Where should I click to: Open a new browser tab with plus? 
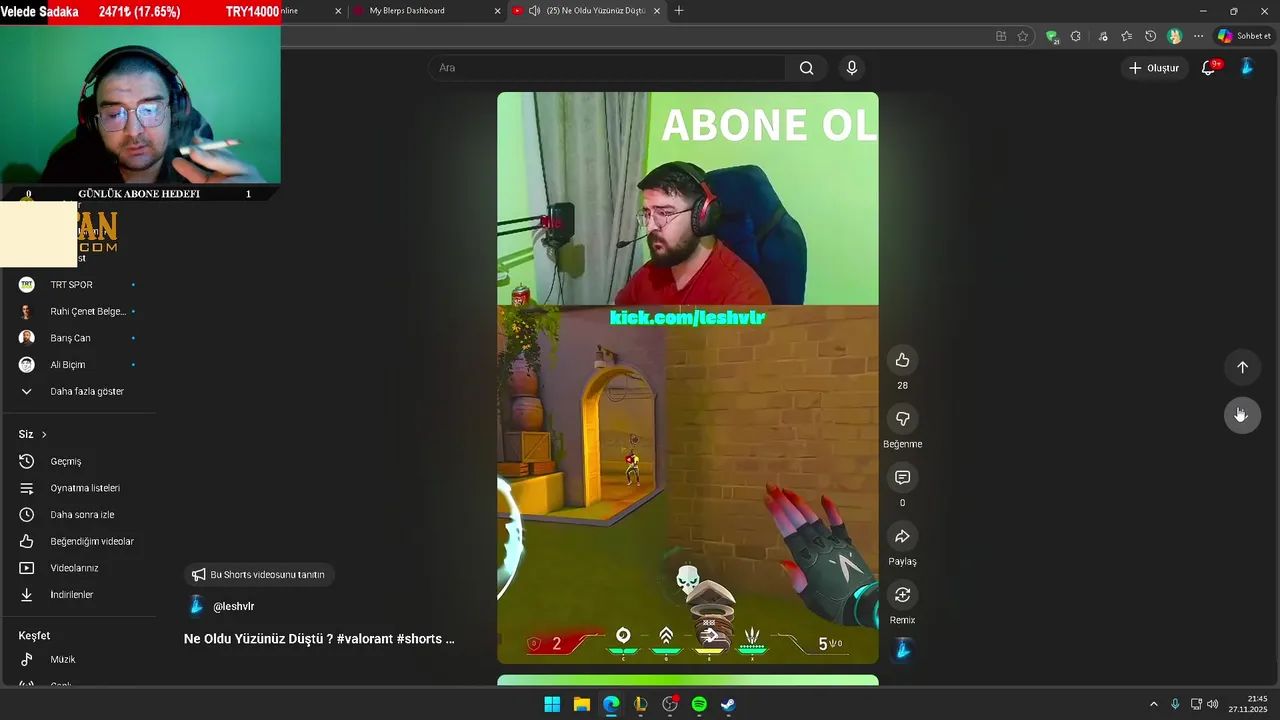tap(679, 10)
